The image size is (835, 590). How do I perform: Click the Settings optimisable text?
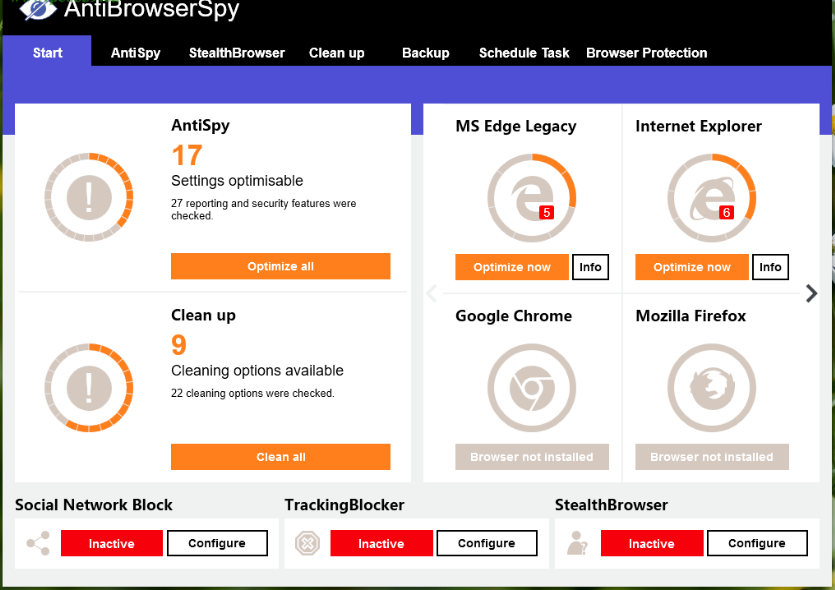[x=237, y=181]
